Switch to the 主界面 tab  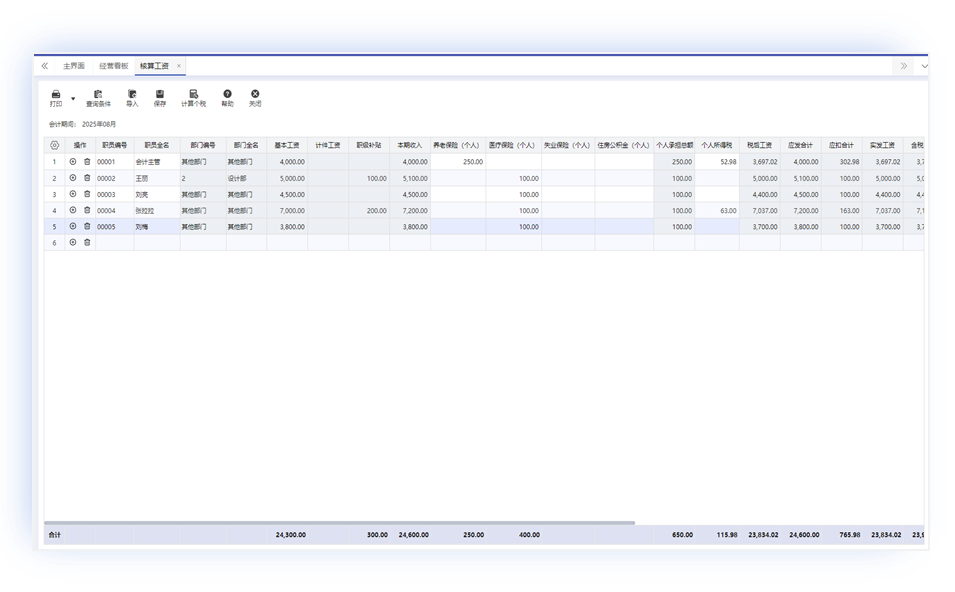pyautogui.click(x=74, y=66)
